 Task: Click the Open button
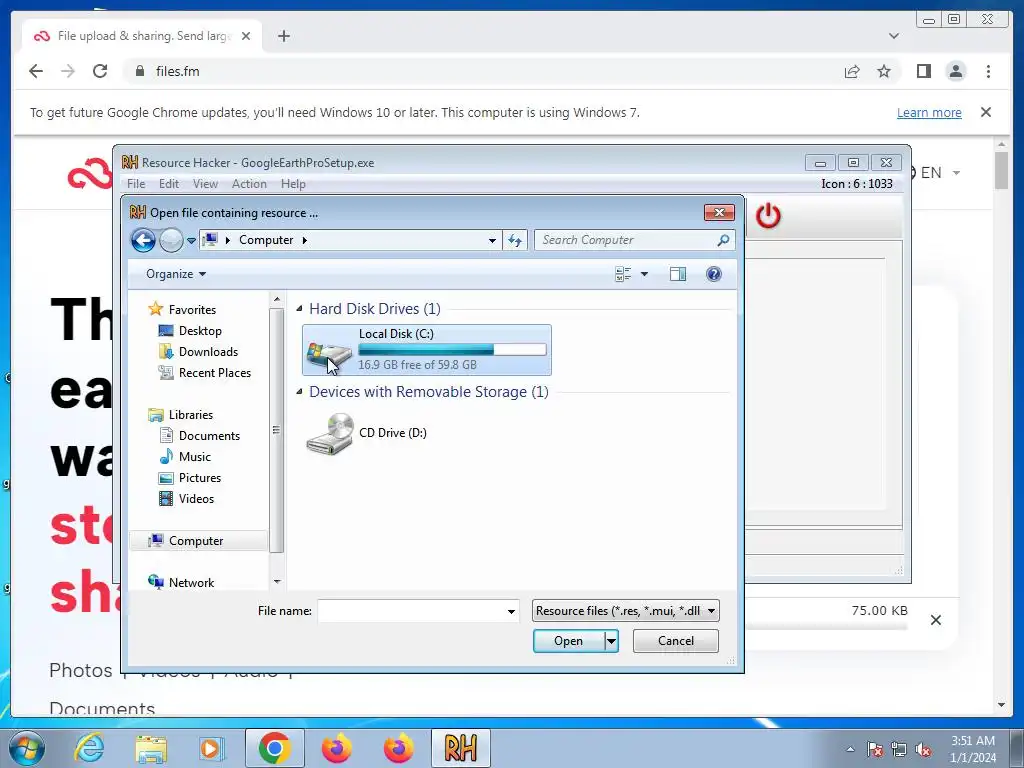[x=568, y=641]
